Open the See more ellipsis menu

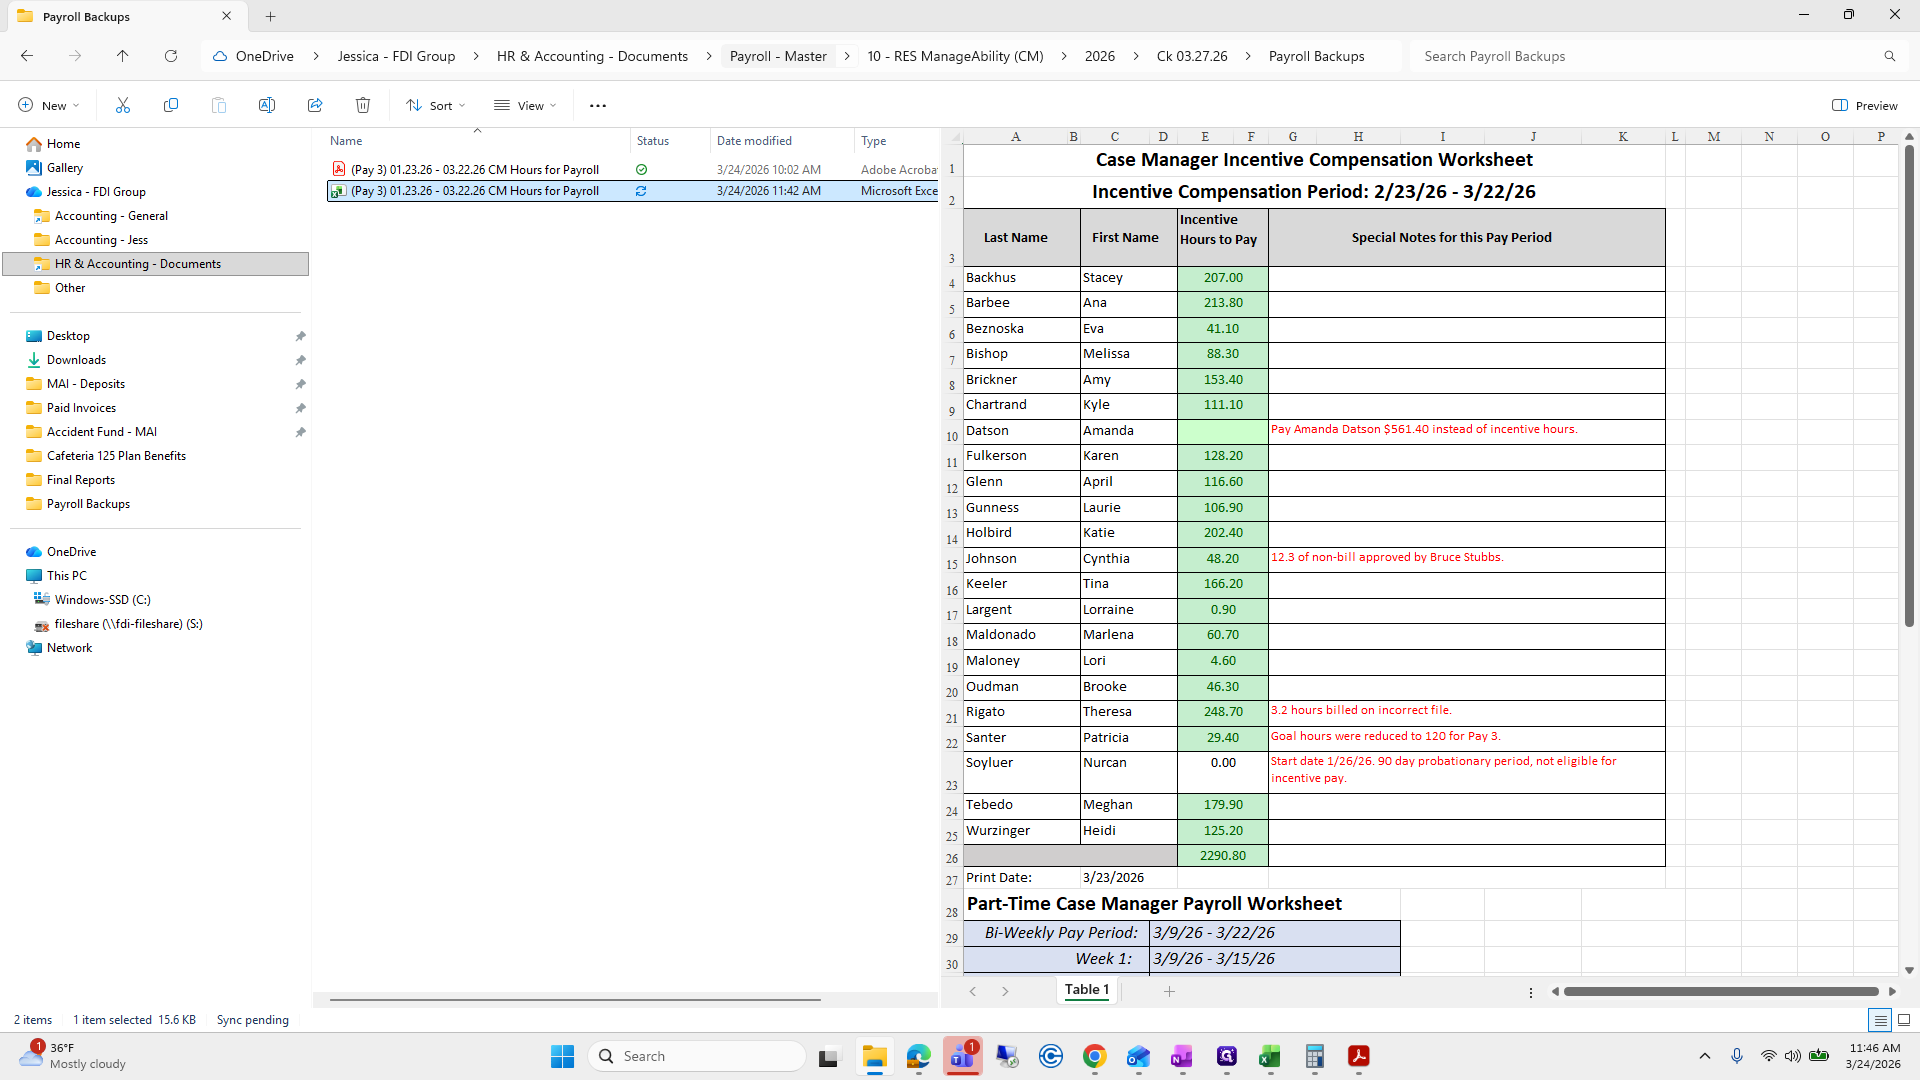coord(598,105)
